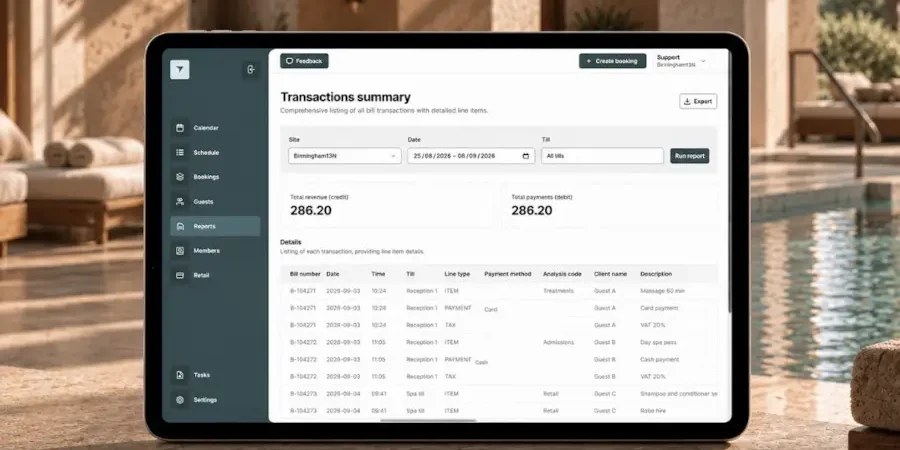
Task: Open Members via its sidebar icon
Action: point(180,251)
